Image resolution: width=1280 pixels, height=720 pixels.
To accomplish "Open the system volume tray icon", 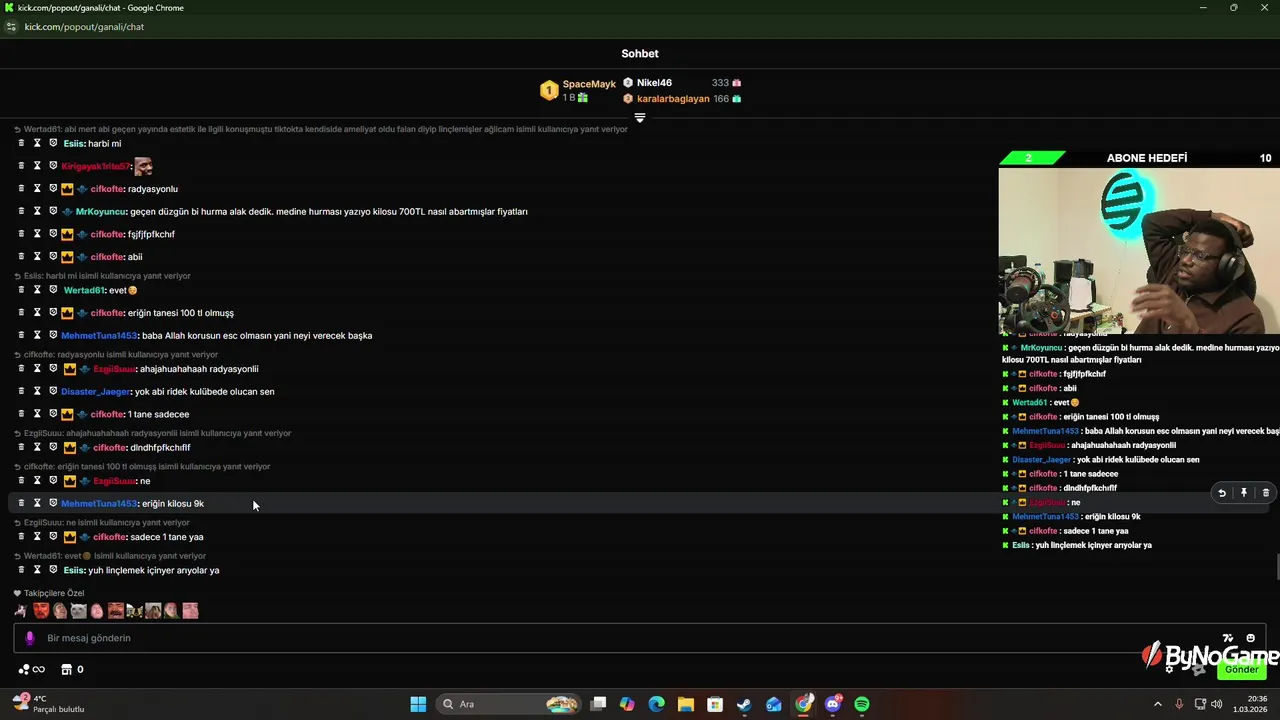I will (x=1217, y=704).
